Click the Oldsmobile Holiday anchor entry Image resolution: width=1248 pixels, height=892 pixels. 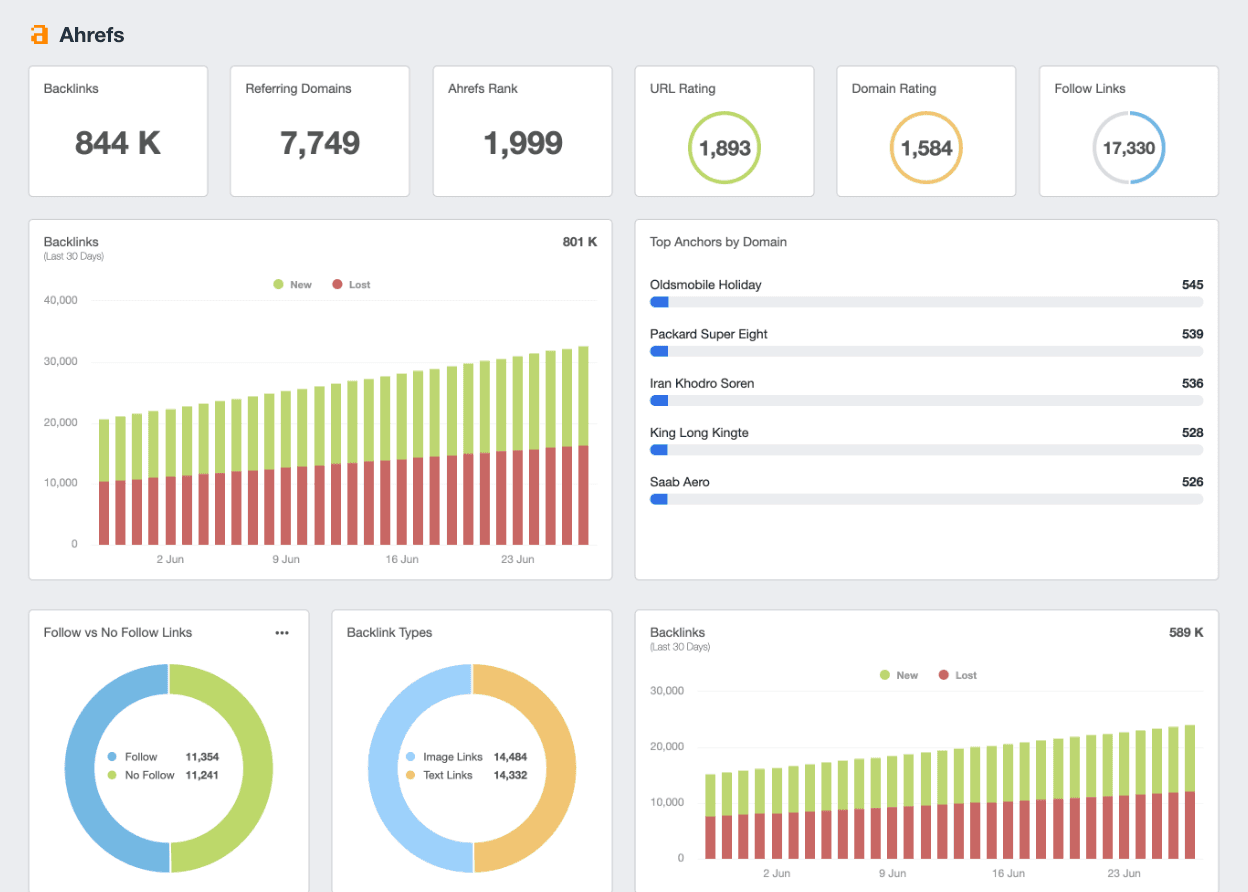point(926,290)
